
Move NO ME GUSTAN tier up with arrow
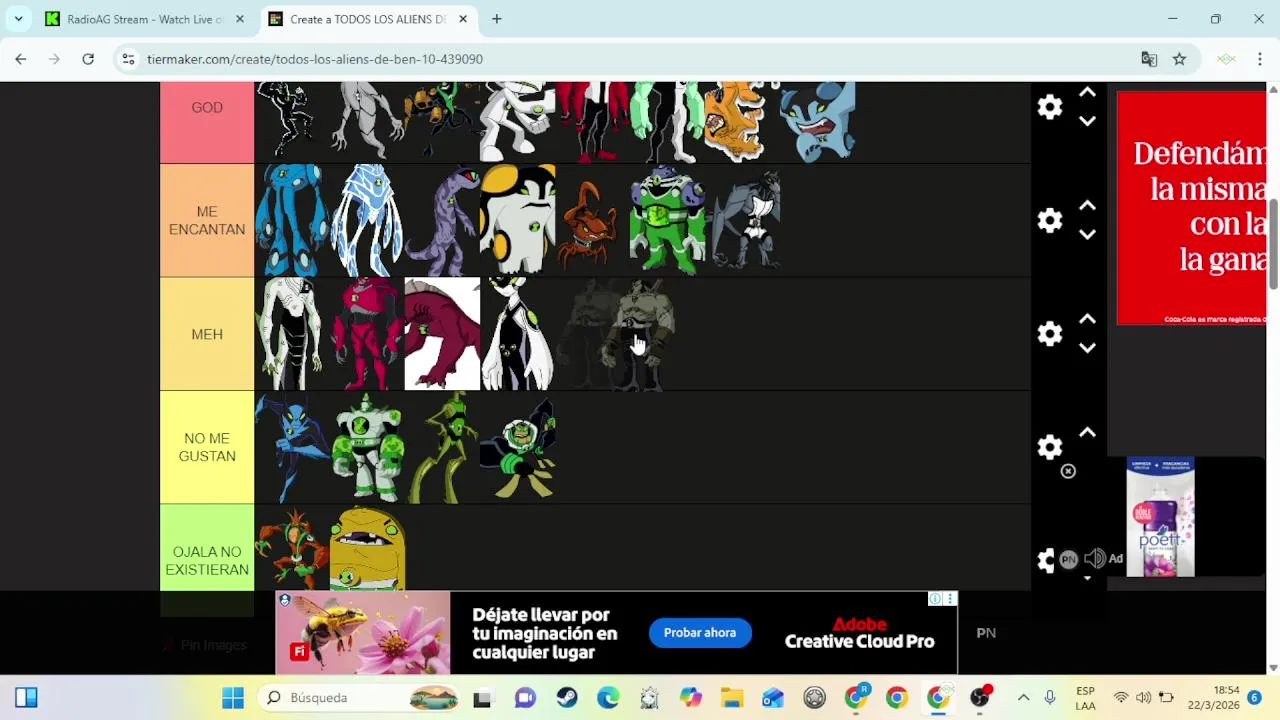[1087, 433]
